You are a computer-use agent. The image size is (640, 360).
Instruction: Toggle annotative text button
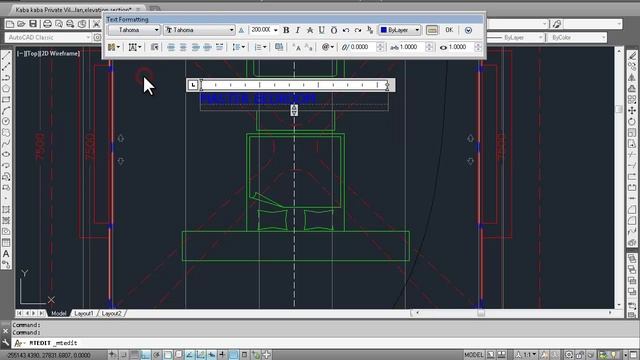point(242,30)
